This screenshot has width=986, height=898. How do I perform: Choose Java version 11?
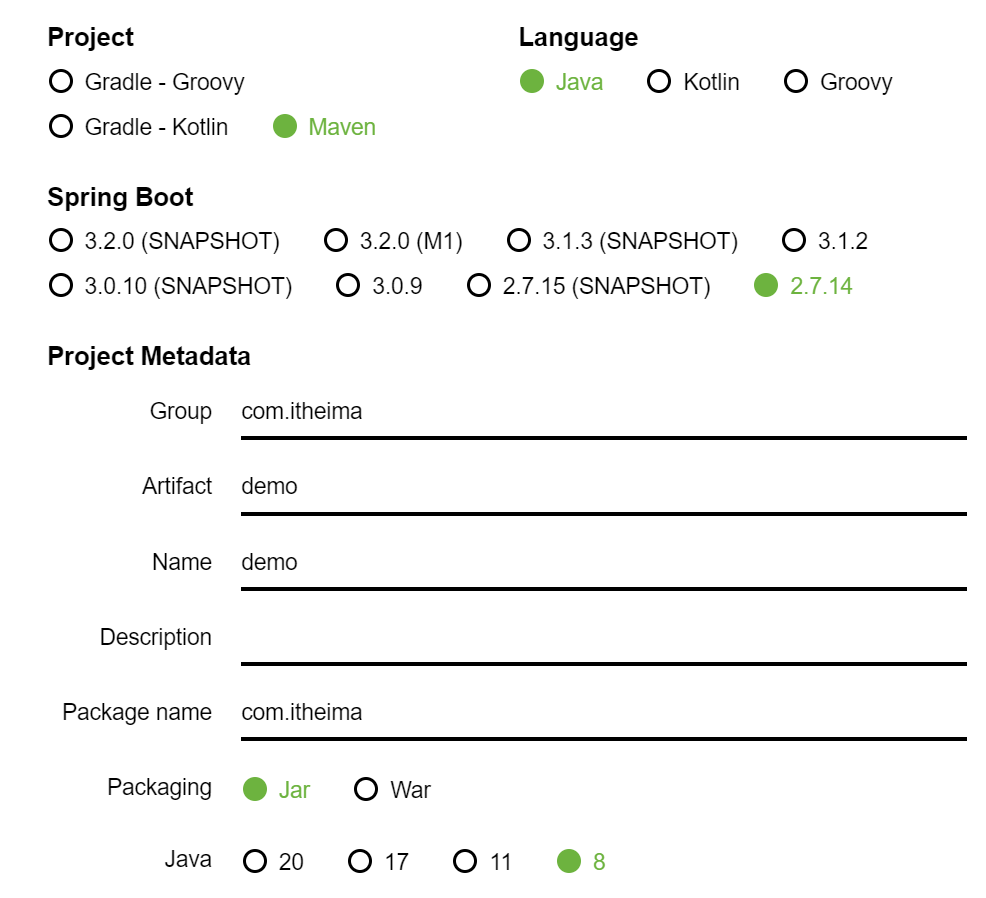tap(464, 861)
